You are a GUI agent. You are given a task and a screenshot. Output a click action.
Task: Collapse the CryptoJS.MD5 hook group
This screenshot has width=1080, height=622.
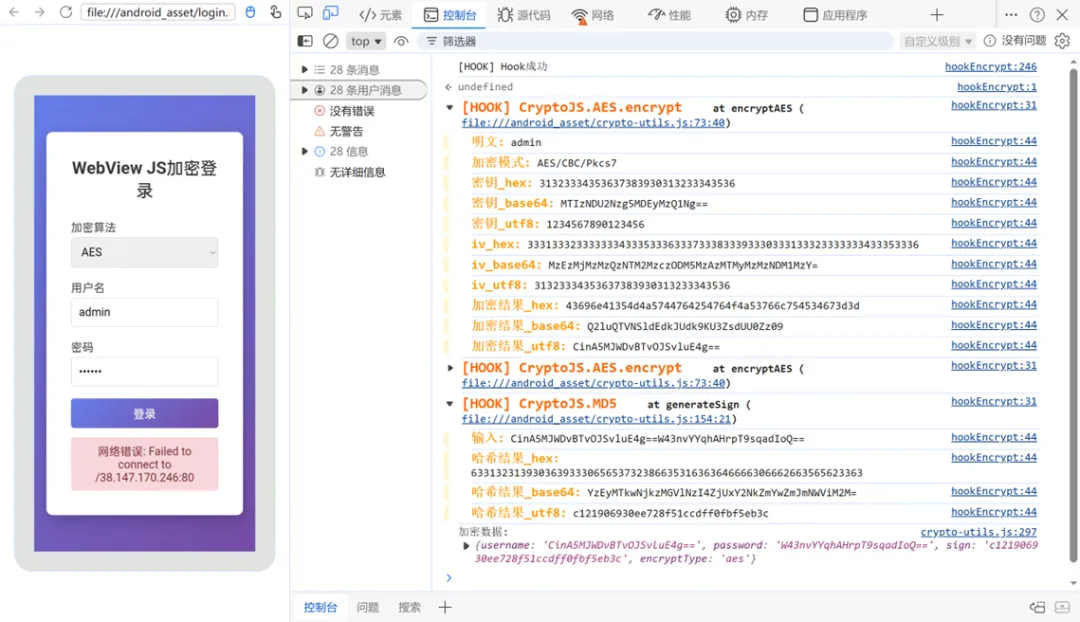click(450, 404)
